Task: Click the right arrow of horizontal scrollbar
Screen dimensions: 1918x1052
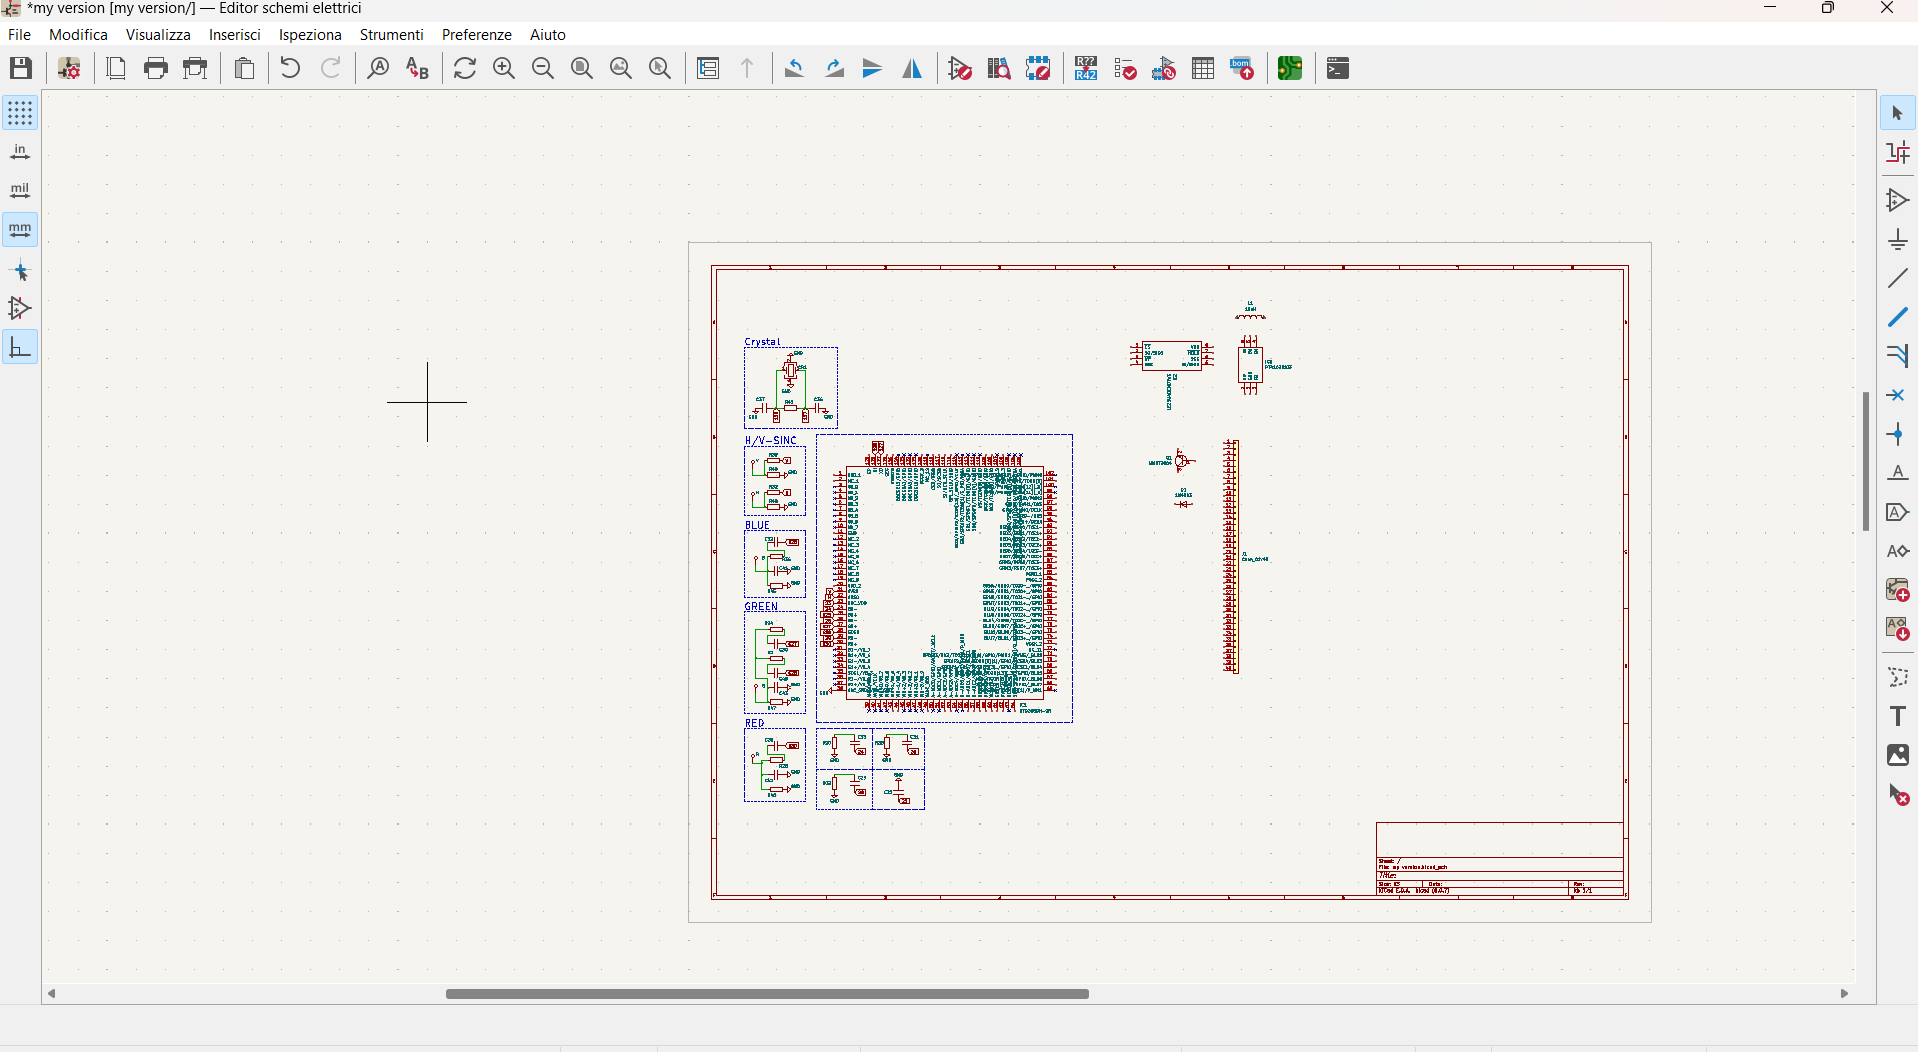Action: 1845,994
